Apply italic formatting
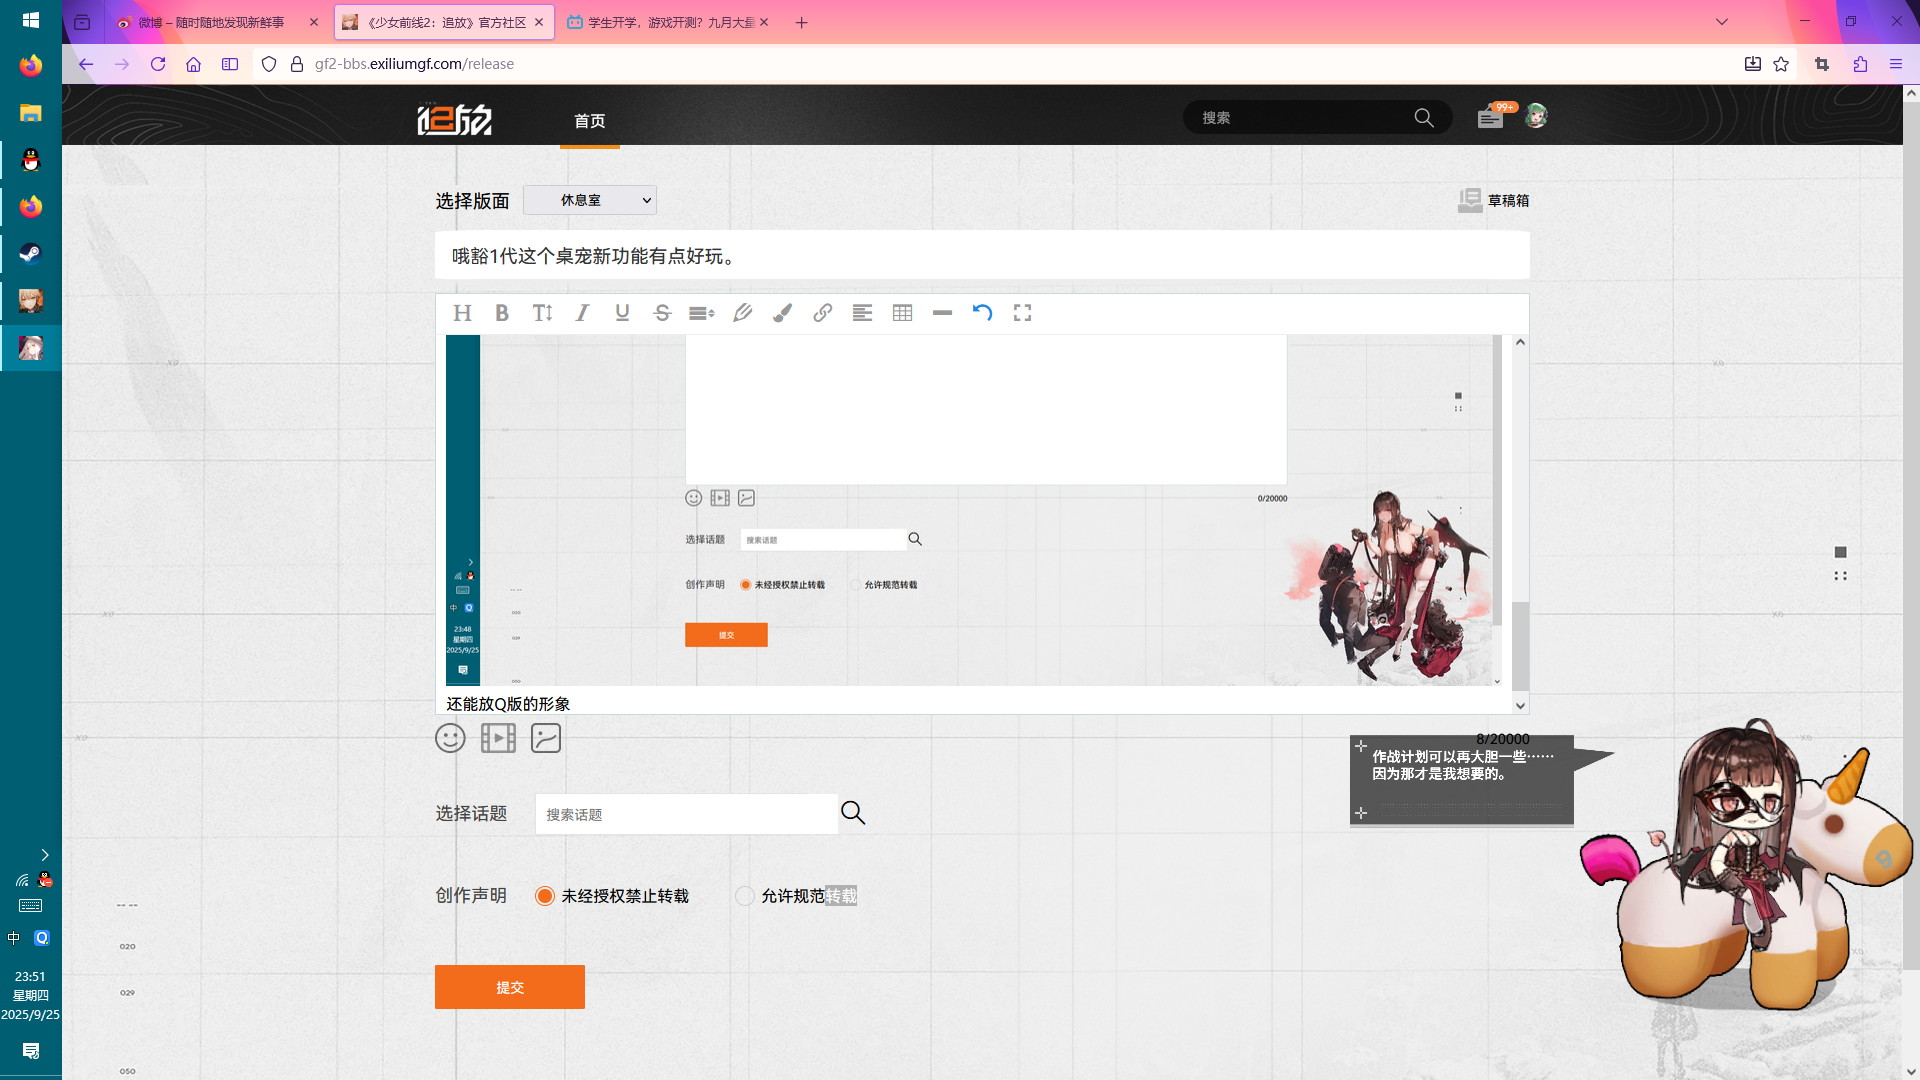 pos(582,313)
